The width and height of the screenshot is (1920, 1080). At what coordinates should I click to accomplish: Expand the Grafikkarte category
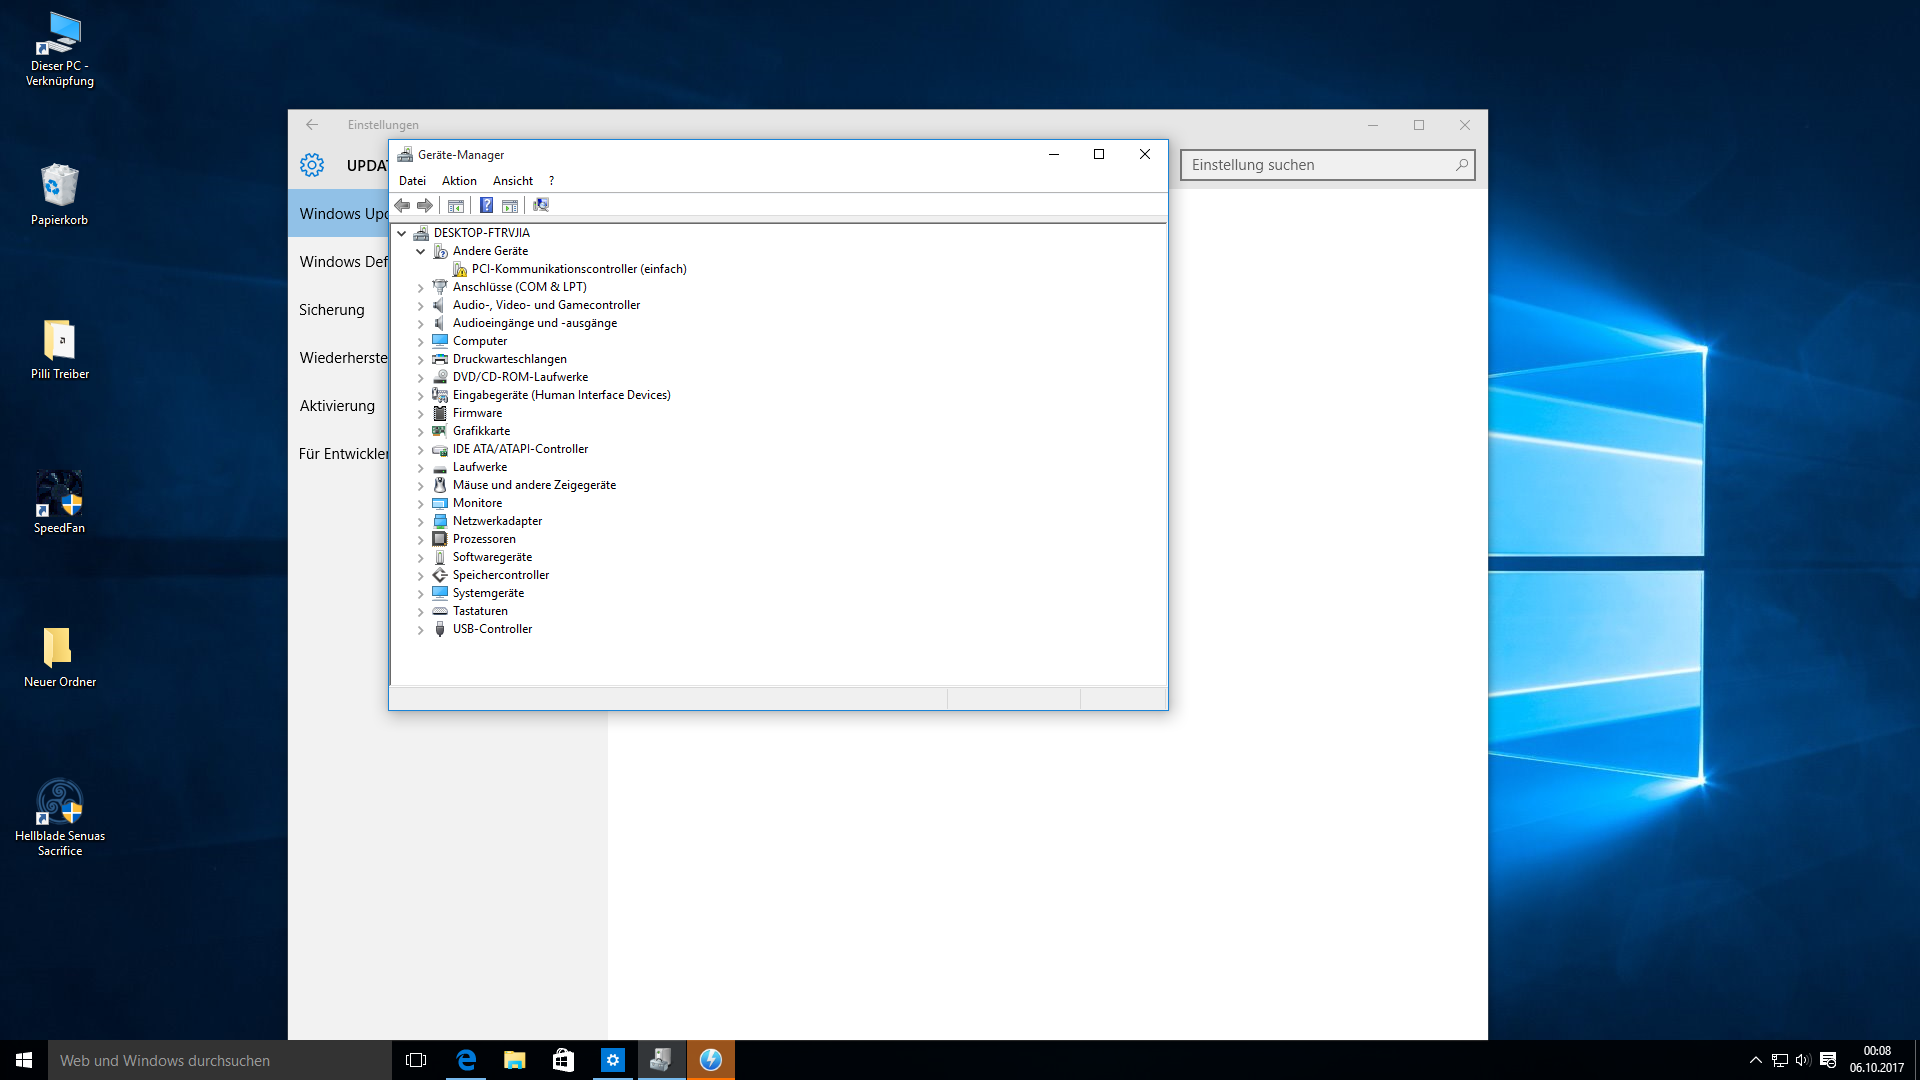tap(421, 432)
